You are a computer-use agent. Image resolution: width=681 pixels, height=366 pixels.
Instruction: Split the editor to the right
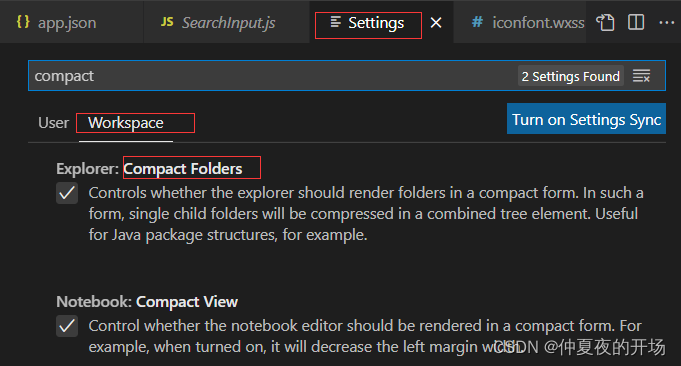pyautogui.click(x=636, y=22)
